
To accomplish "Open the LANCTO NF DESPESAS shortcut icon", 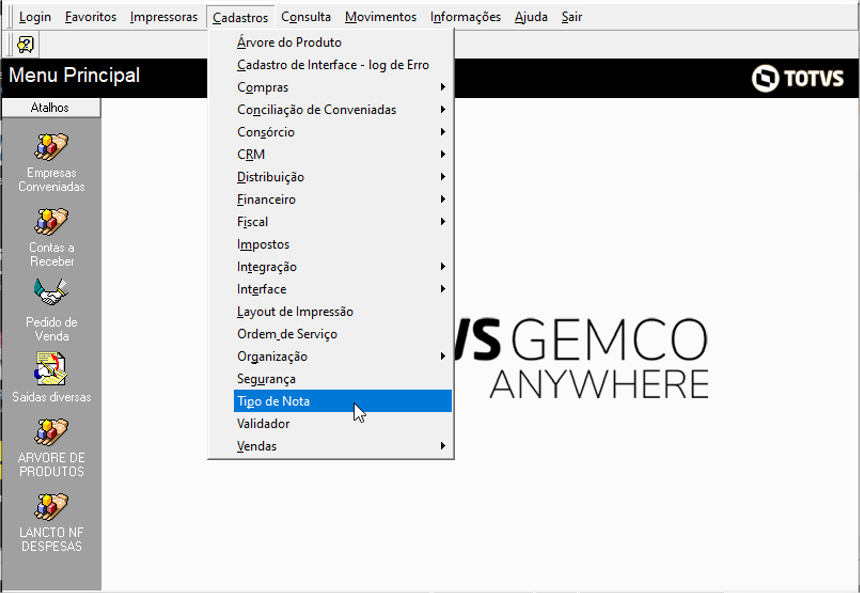I will pos(51,506).
